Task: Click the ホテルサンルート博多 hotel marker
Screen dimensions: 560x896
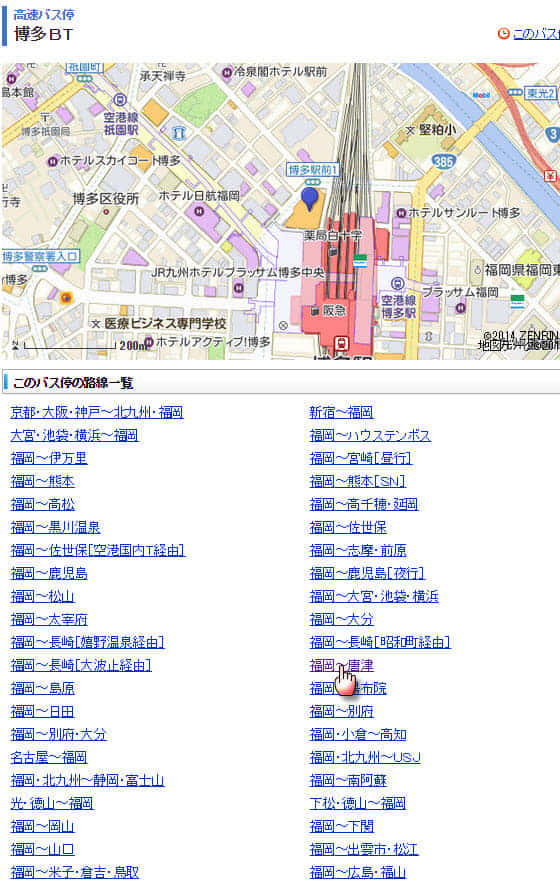Action: (401, 213)
